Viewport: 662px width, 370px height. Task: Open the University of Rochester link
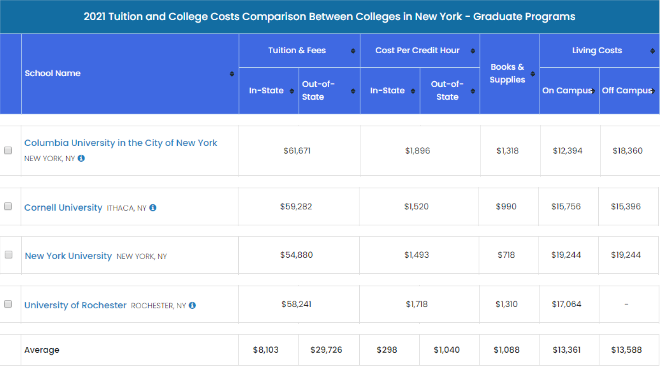click(75, 305)
